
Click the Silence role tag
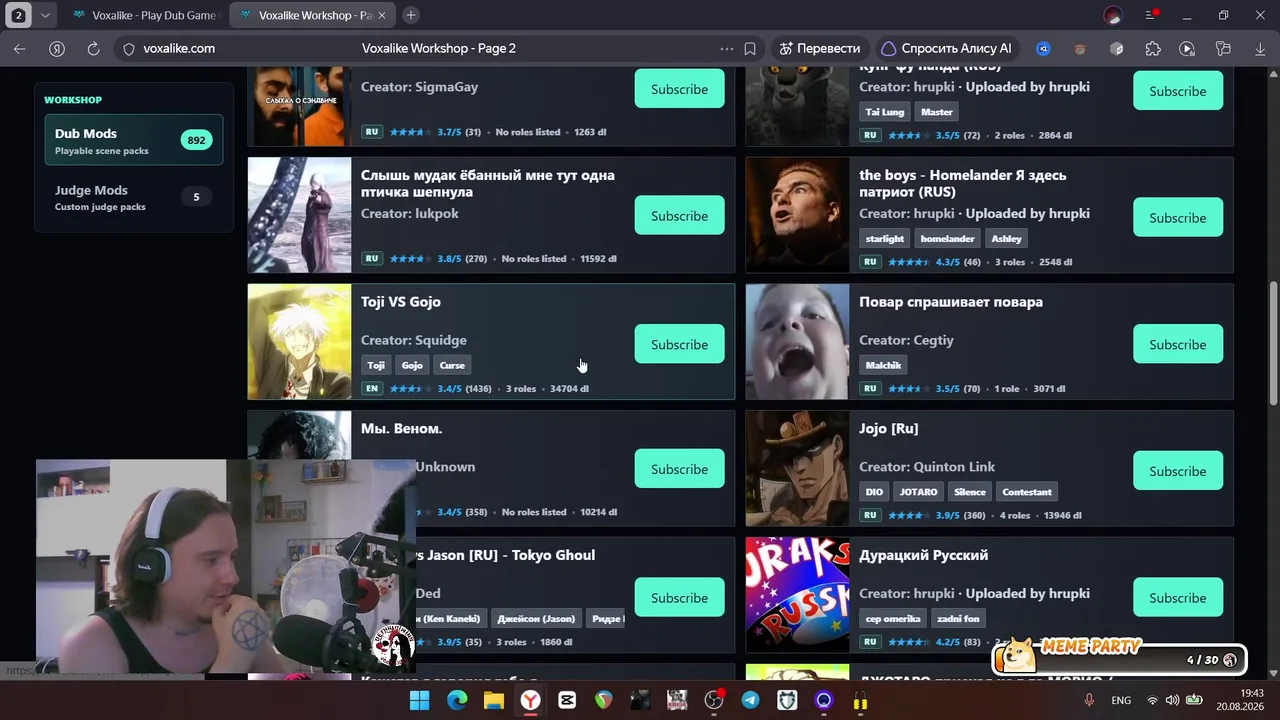(x=970, y=492)
